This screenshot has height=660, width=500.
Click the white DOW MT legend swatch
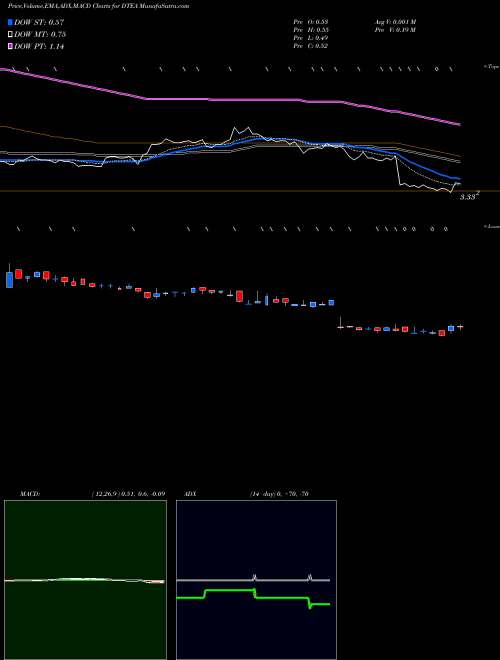pyautogui.click(x=11, y=35)
